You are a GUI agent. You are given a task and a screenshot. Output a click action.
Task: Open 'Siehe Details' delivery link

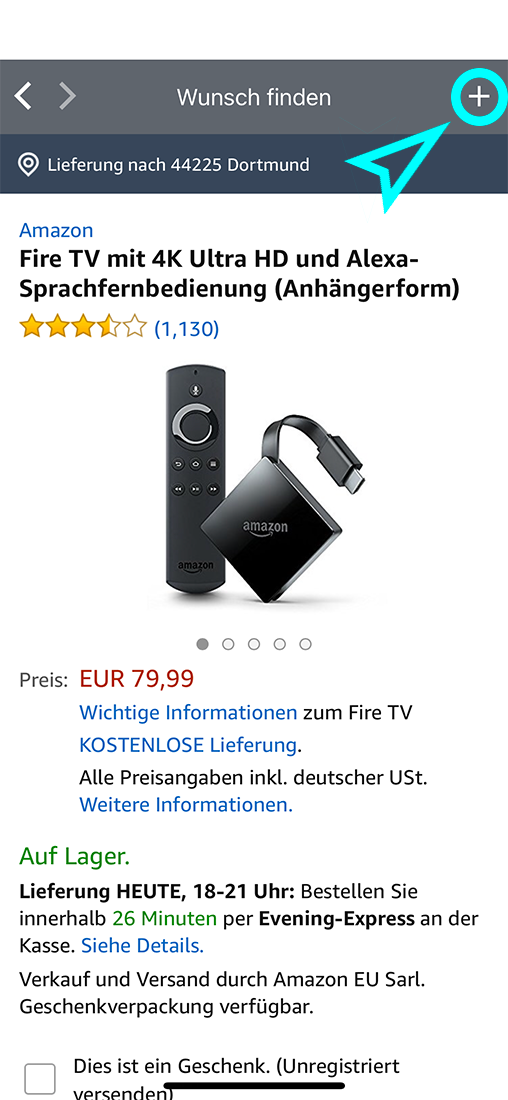[x=142, y=946]
